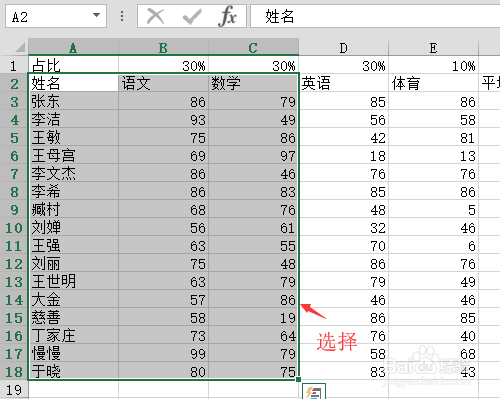Click 王强's 体育 score 6
The width and height of the screenshot is (500, 399).
[x=433, y=245]
